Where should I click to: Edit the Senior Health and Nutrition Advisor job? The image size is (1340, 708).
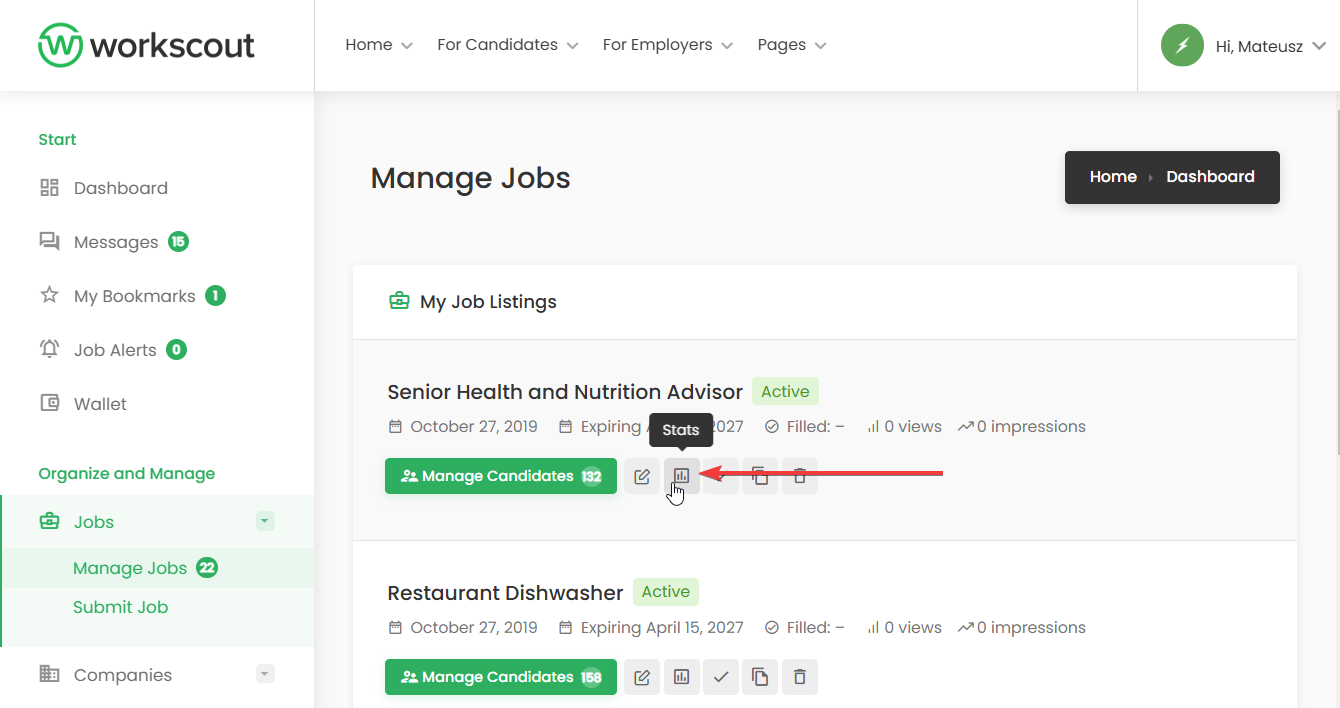tap(642, 476)
